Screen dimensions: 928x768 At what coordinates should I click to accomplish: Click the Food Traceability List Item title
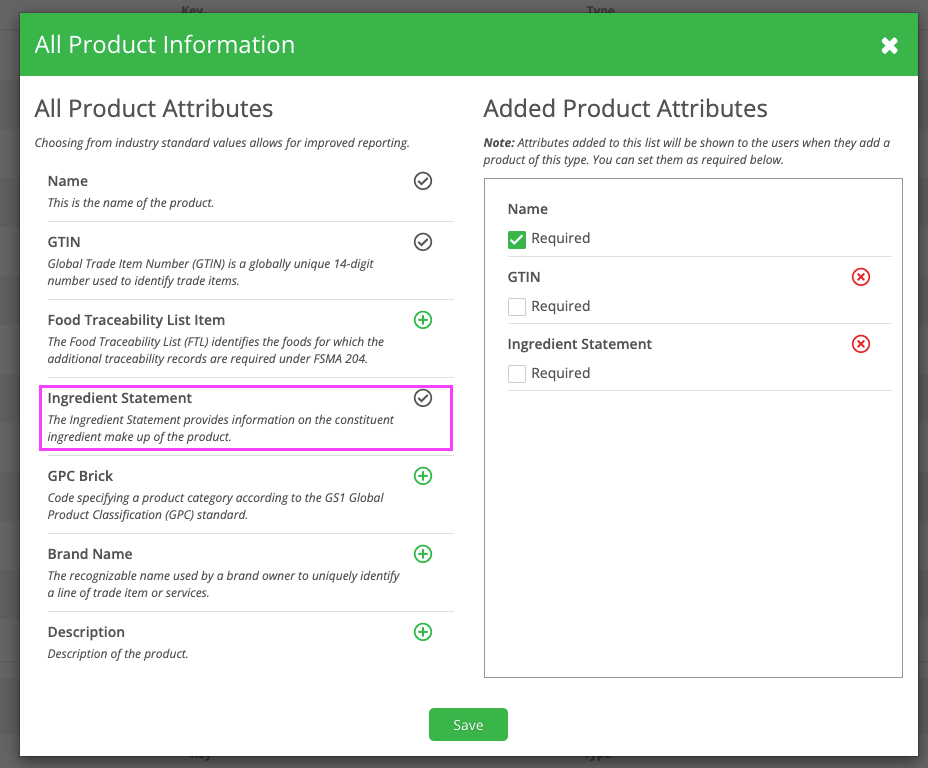tap(136, 320)
